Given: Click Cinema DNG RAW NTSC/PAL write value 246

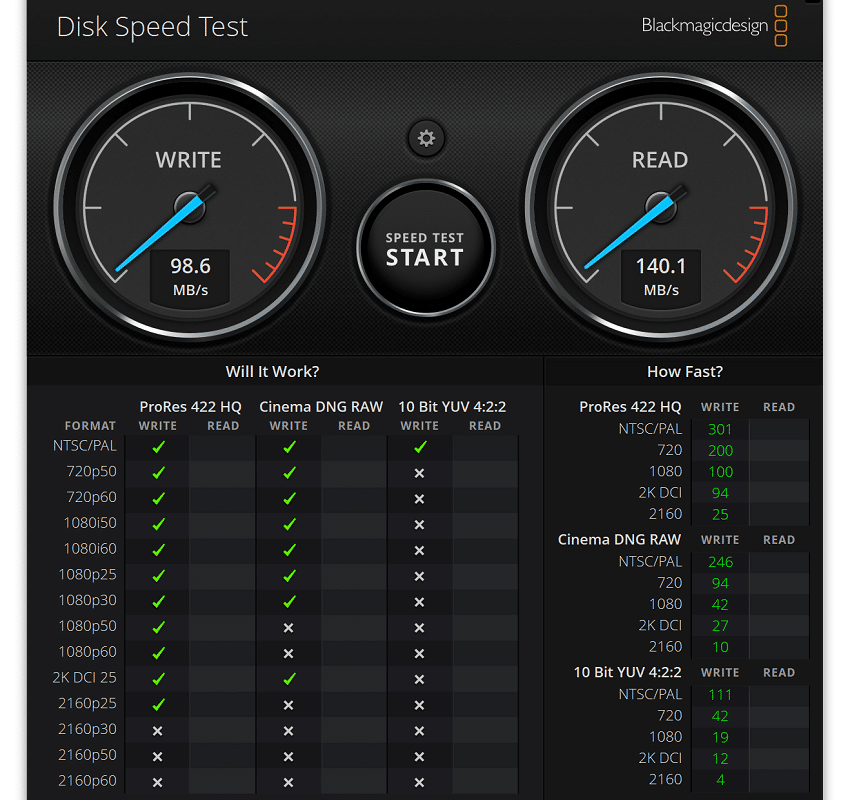Looking at the screenshot, I should click(x=720, y=562).
